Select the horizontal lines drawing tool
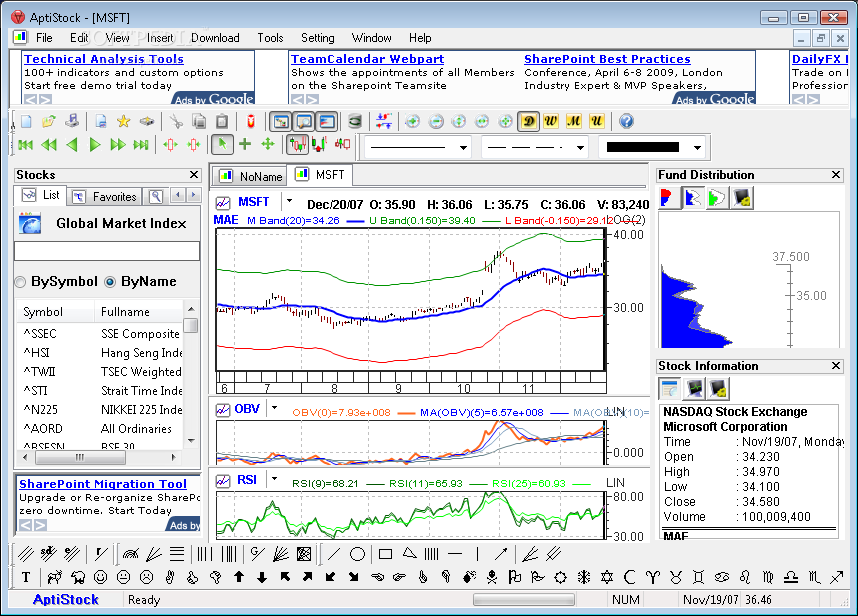This screenshot has width=858, height=616. 177,554
